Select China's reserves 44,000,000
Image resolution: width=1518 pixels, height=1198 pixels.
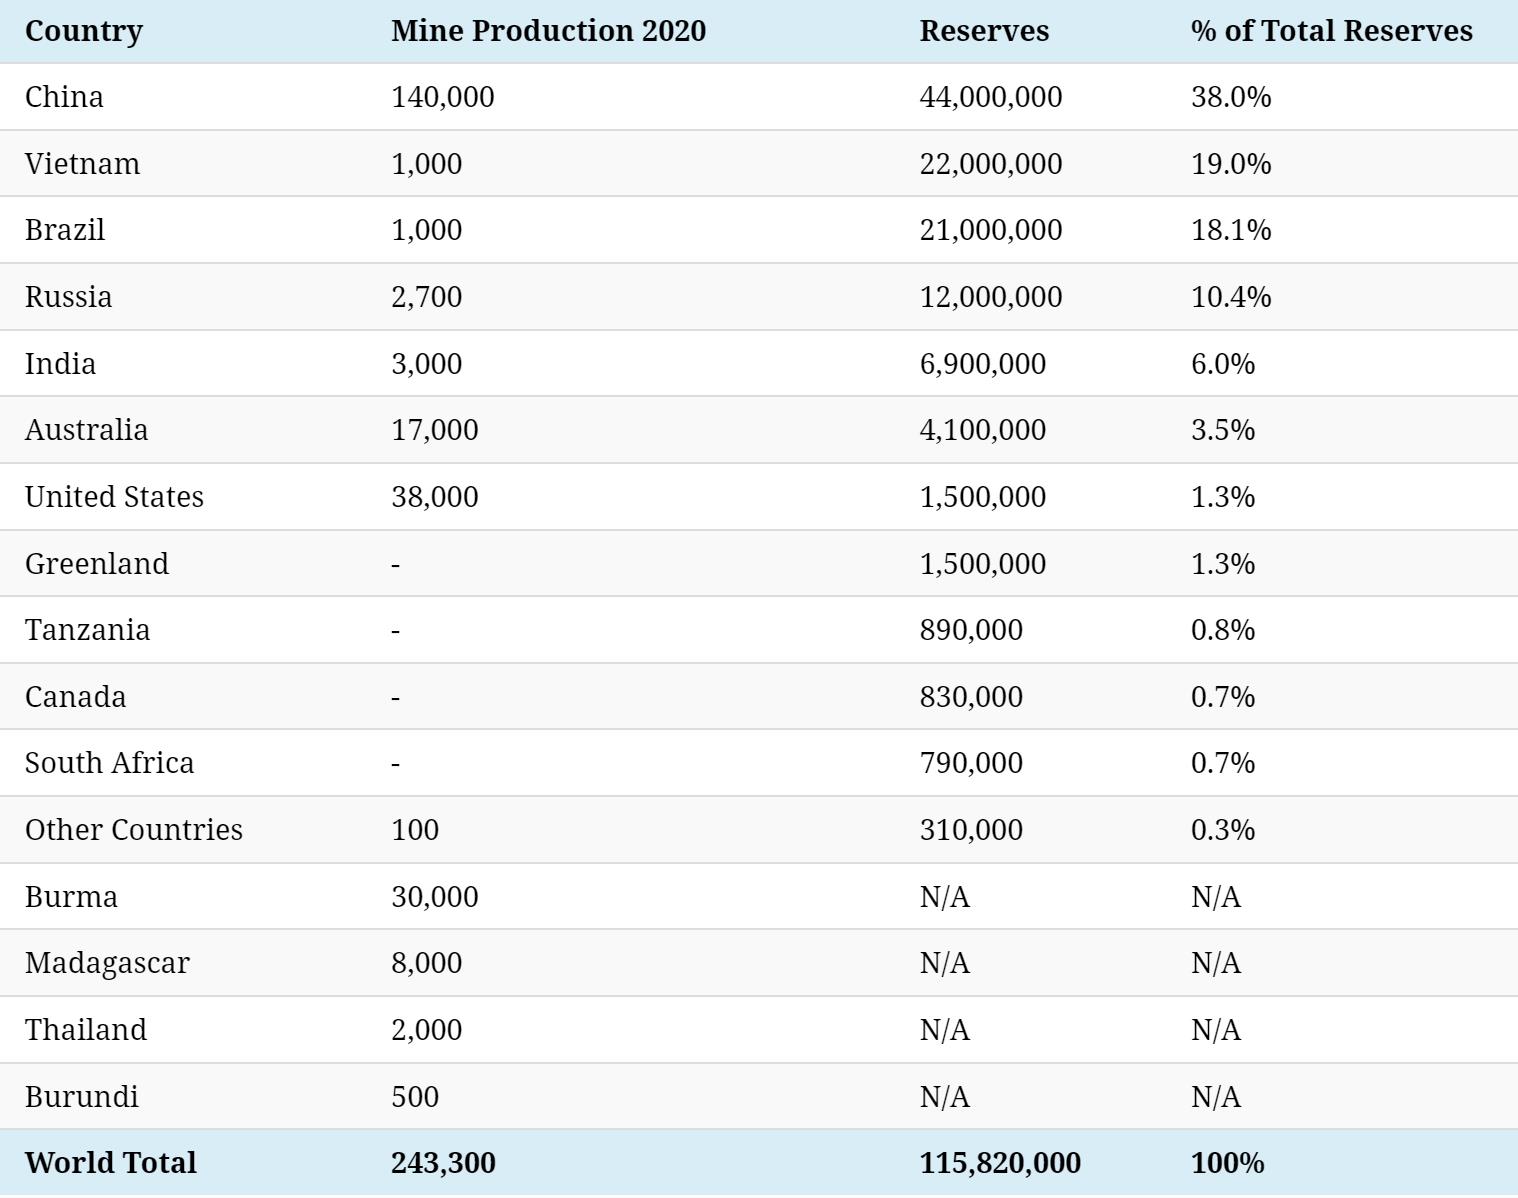pos(991,97)
